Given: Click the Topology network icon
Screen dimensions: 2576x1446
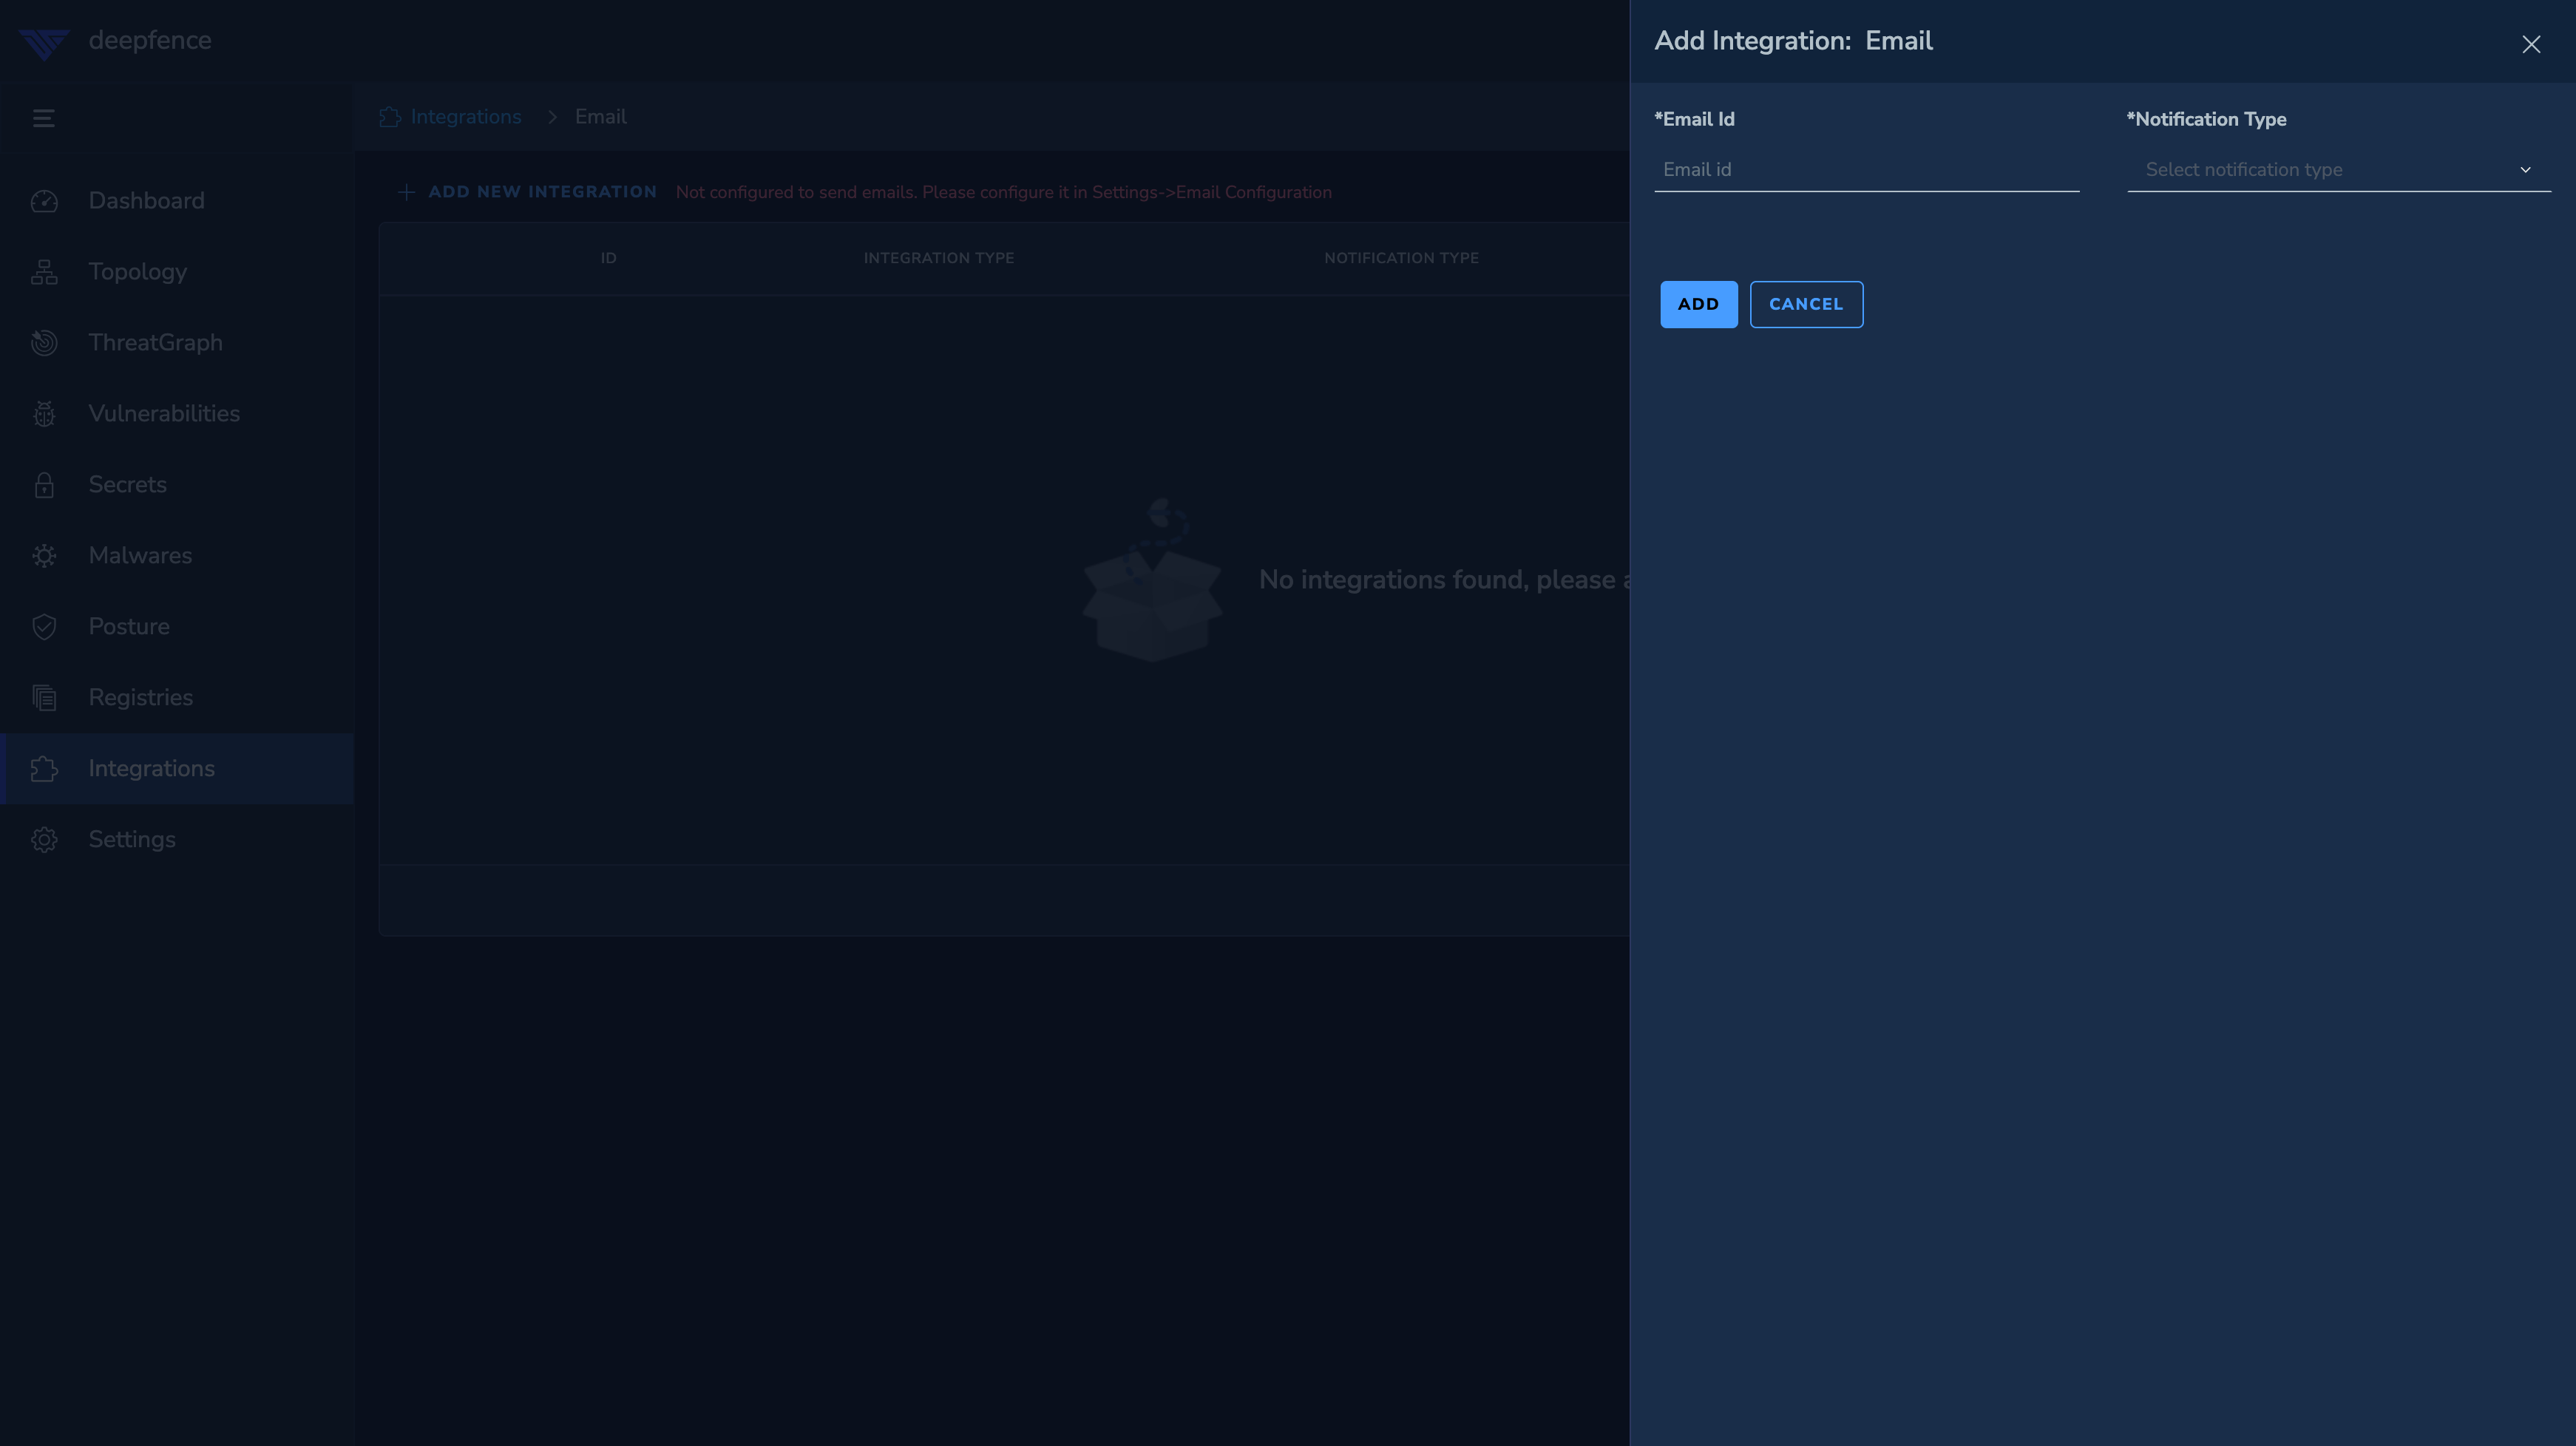Looking at the screenshot, I should 44,272.
